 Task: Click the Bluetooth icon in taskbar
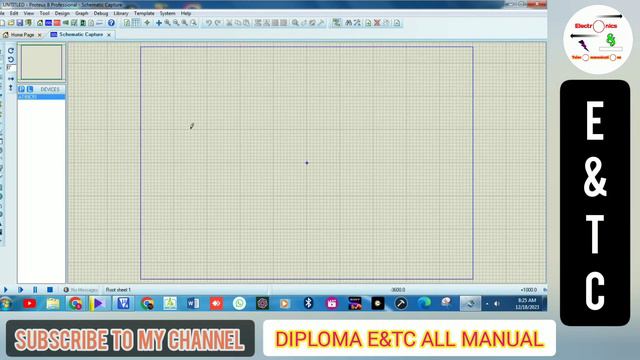point(309,304)
